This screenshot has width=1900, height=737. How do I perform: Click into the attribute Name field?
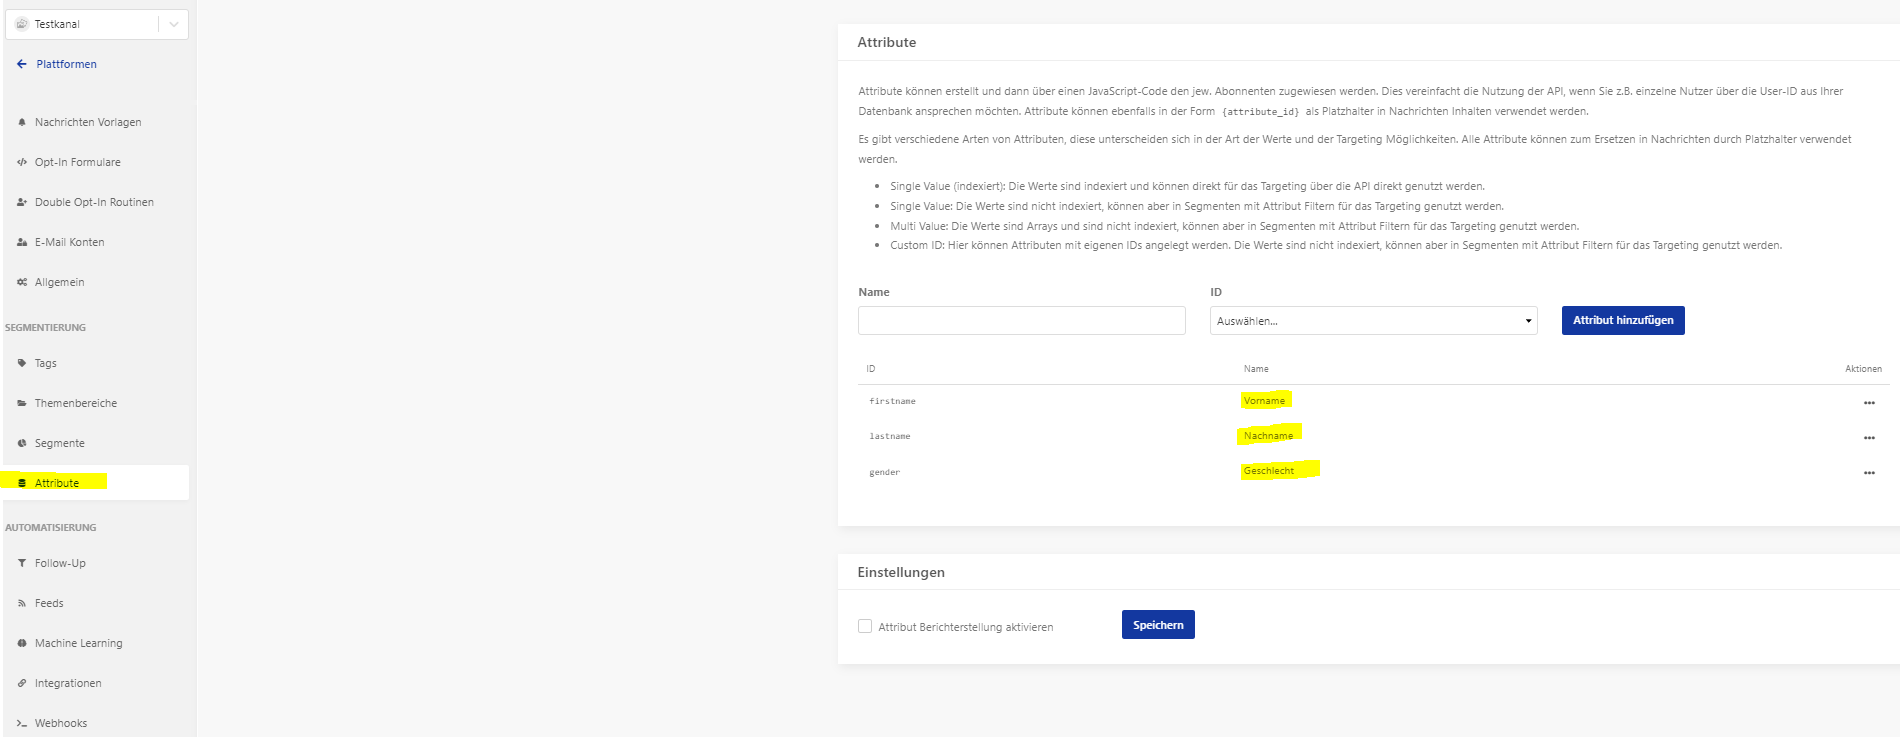pyautogui.click(x=1022, y=321)
